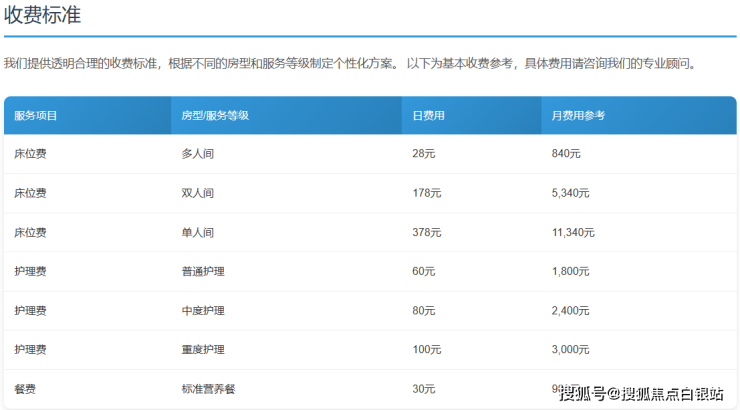Click the 多人间 room type cell
The image size is (740, 410).
pos(197,154)
